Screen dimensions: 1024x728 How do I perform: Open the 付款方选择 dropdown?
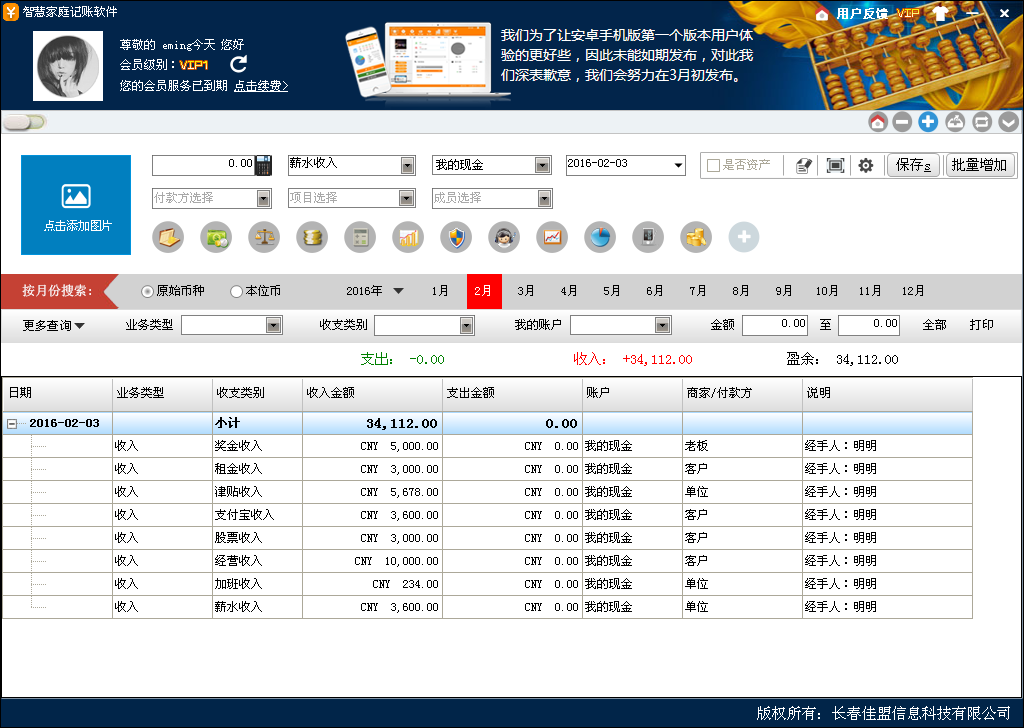pos(264,198)
